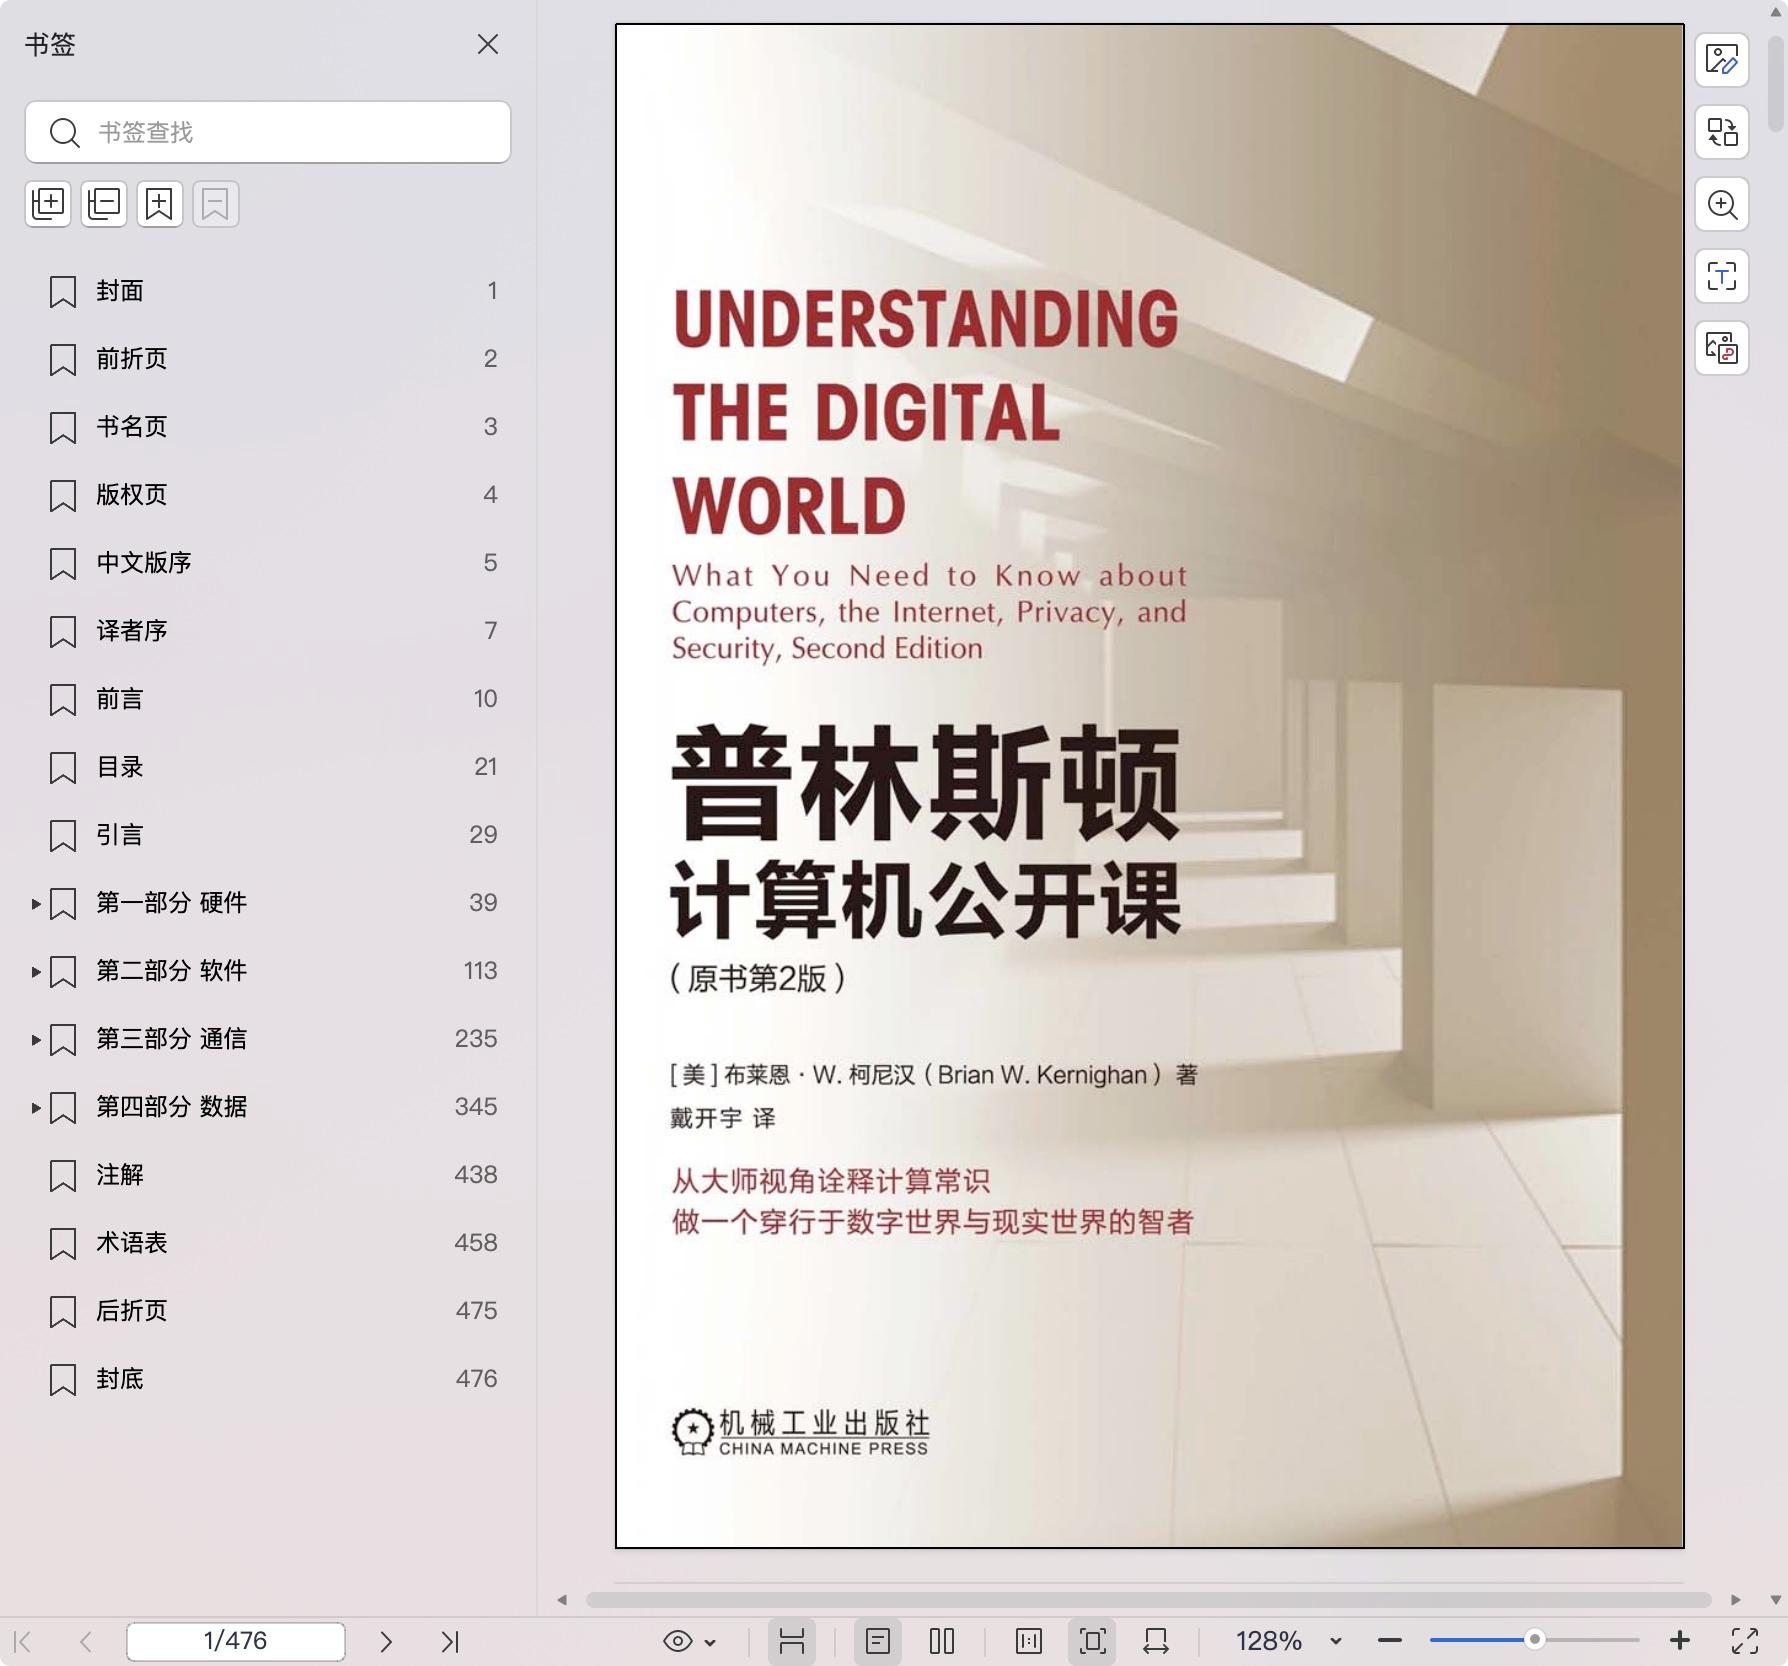Viewport: 1788px width, 1666px height.
Task: Open the 术语表 bookmark
Action: pyautogui.click(x=268, y=1243)
